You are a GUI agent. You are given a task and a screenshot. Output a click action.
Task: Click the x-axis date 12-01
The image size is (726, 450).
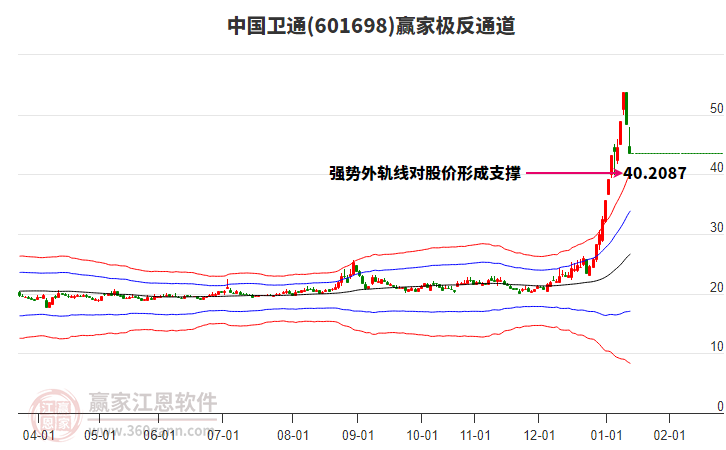coord(539,435)
